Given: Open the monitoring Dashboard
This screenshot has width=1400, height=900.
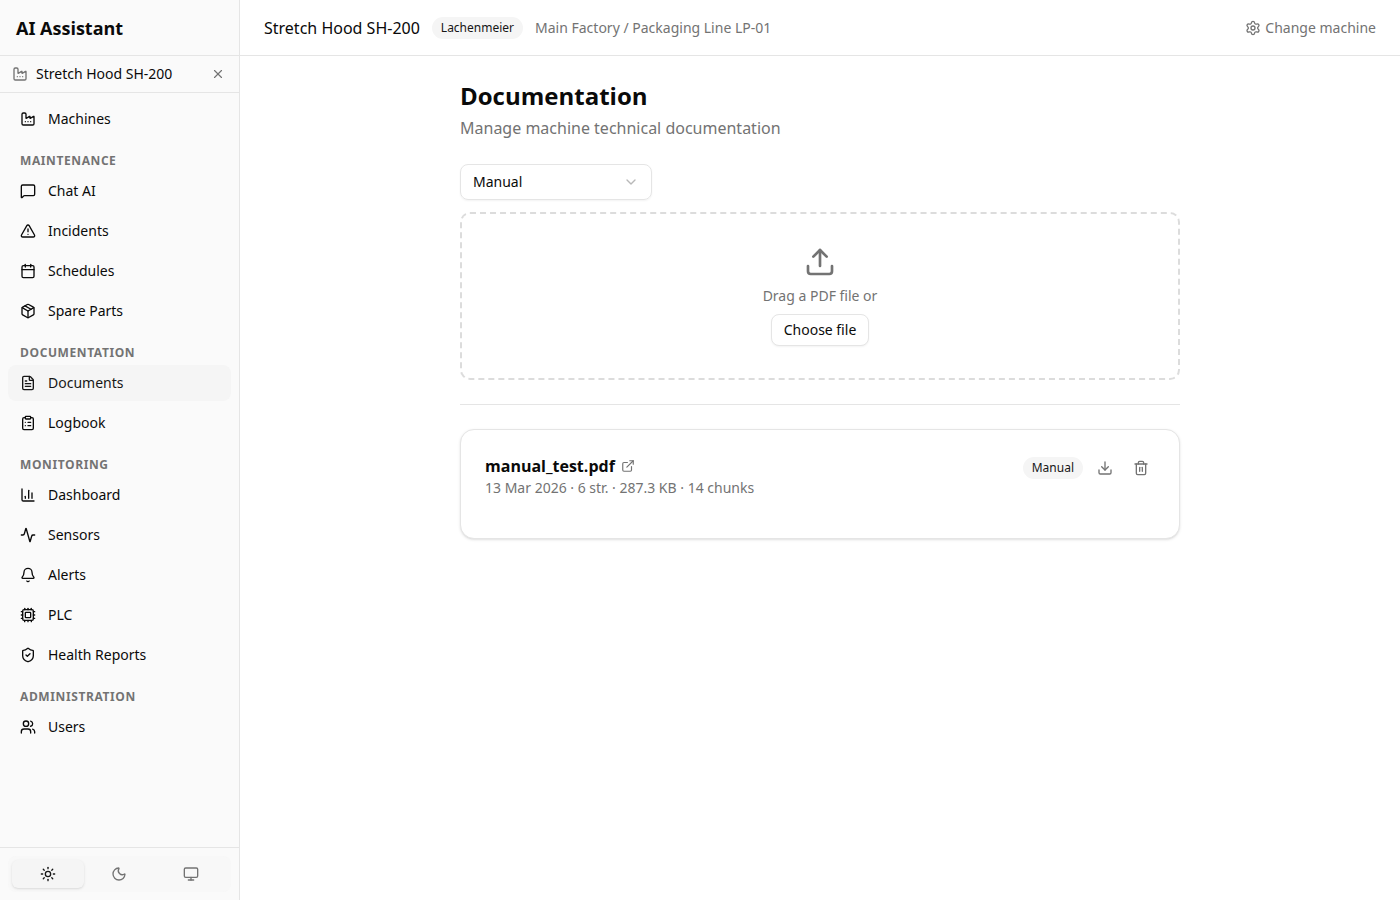Looking at the screenshot, I should pyautogui.click(x=83, y=494).
